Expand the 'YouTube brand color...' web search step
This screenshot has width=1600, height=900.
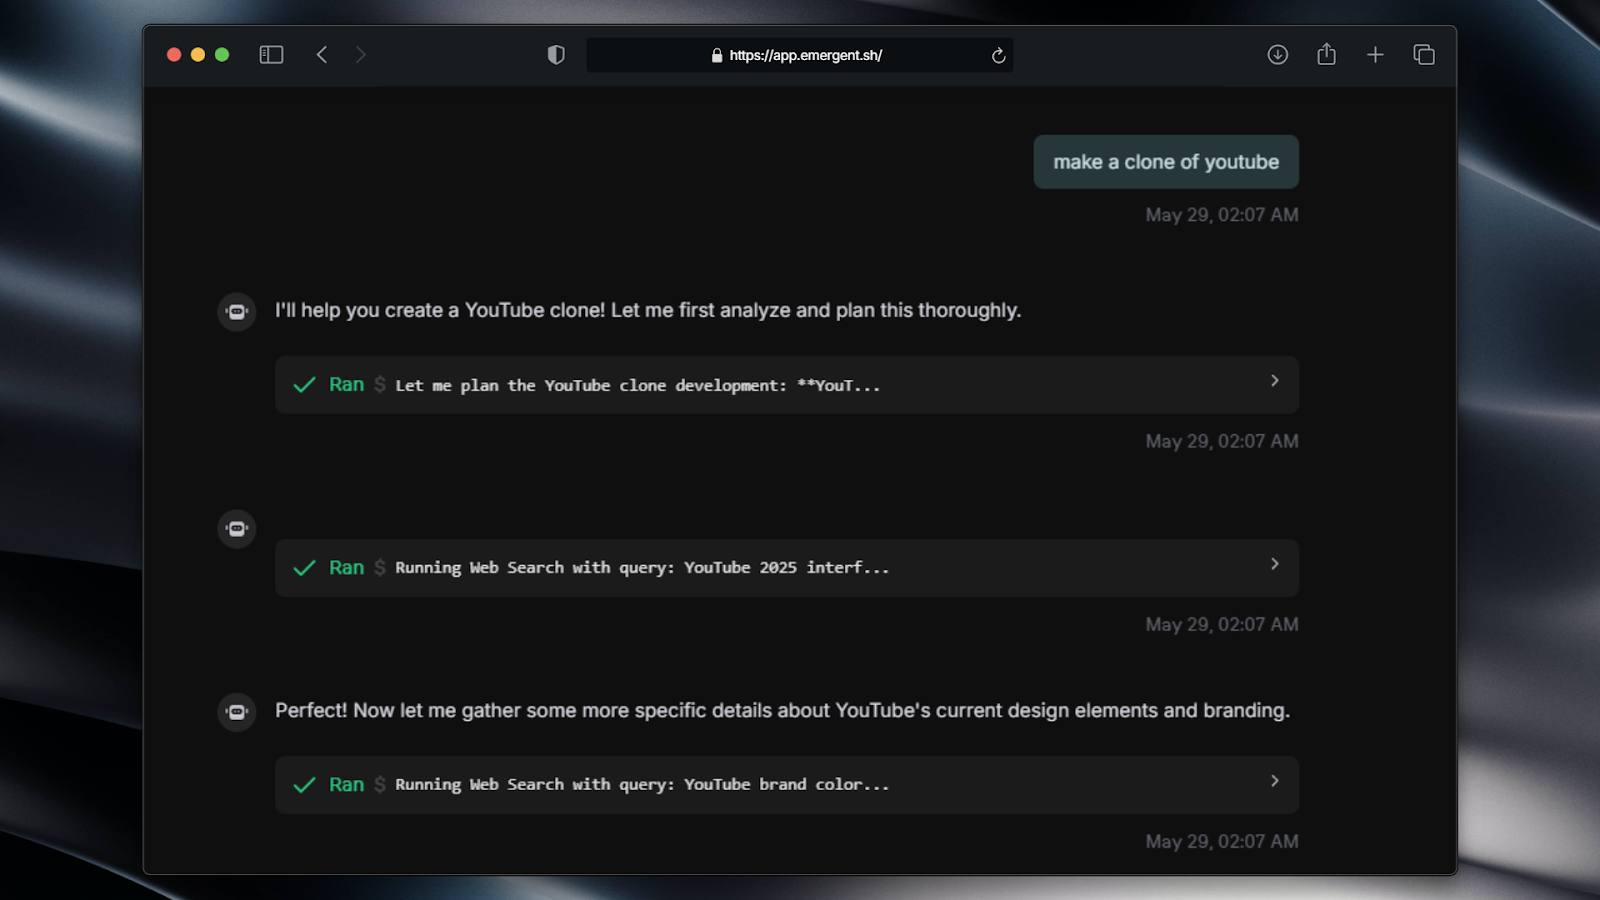pyautogui.click(x=1274, y=781)
